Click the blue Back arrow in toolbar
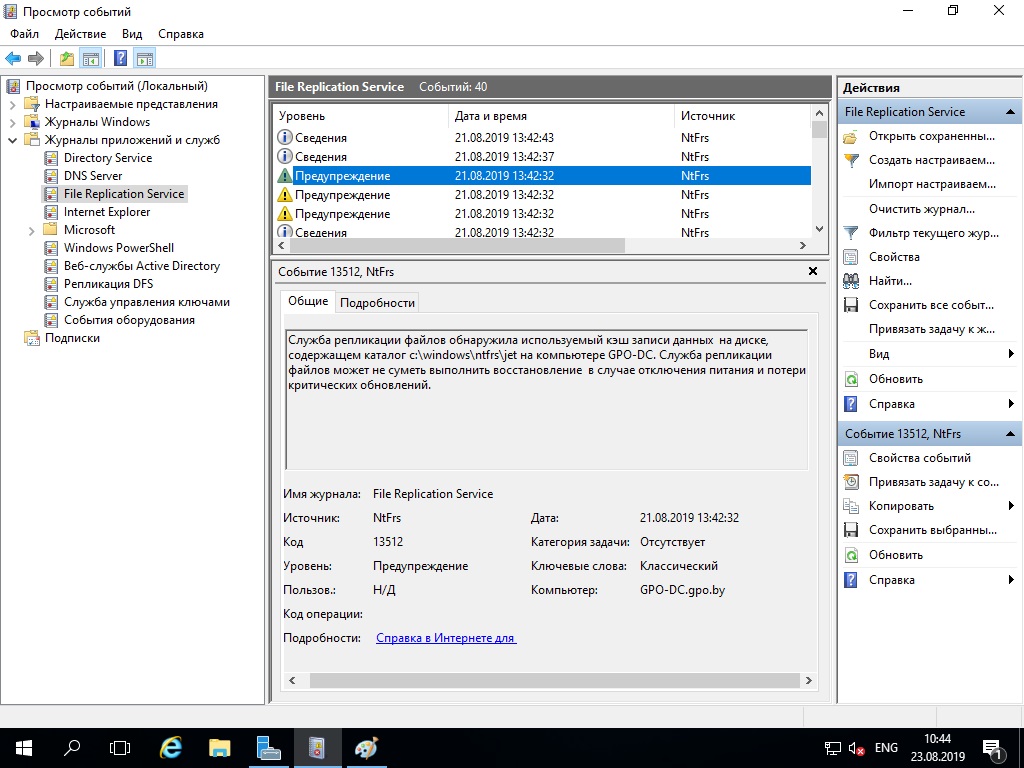1024x768 pixels. (12, 58)
